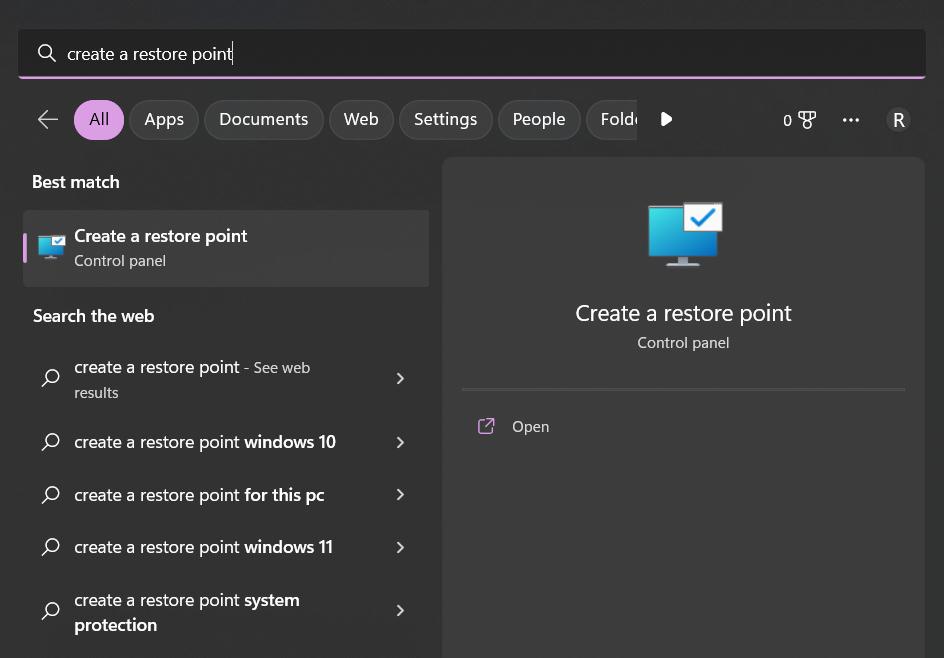The image size is (944, 658).
Task: Select 'create a restore point for this pc' suggestion
Action: point(226,495)
